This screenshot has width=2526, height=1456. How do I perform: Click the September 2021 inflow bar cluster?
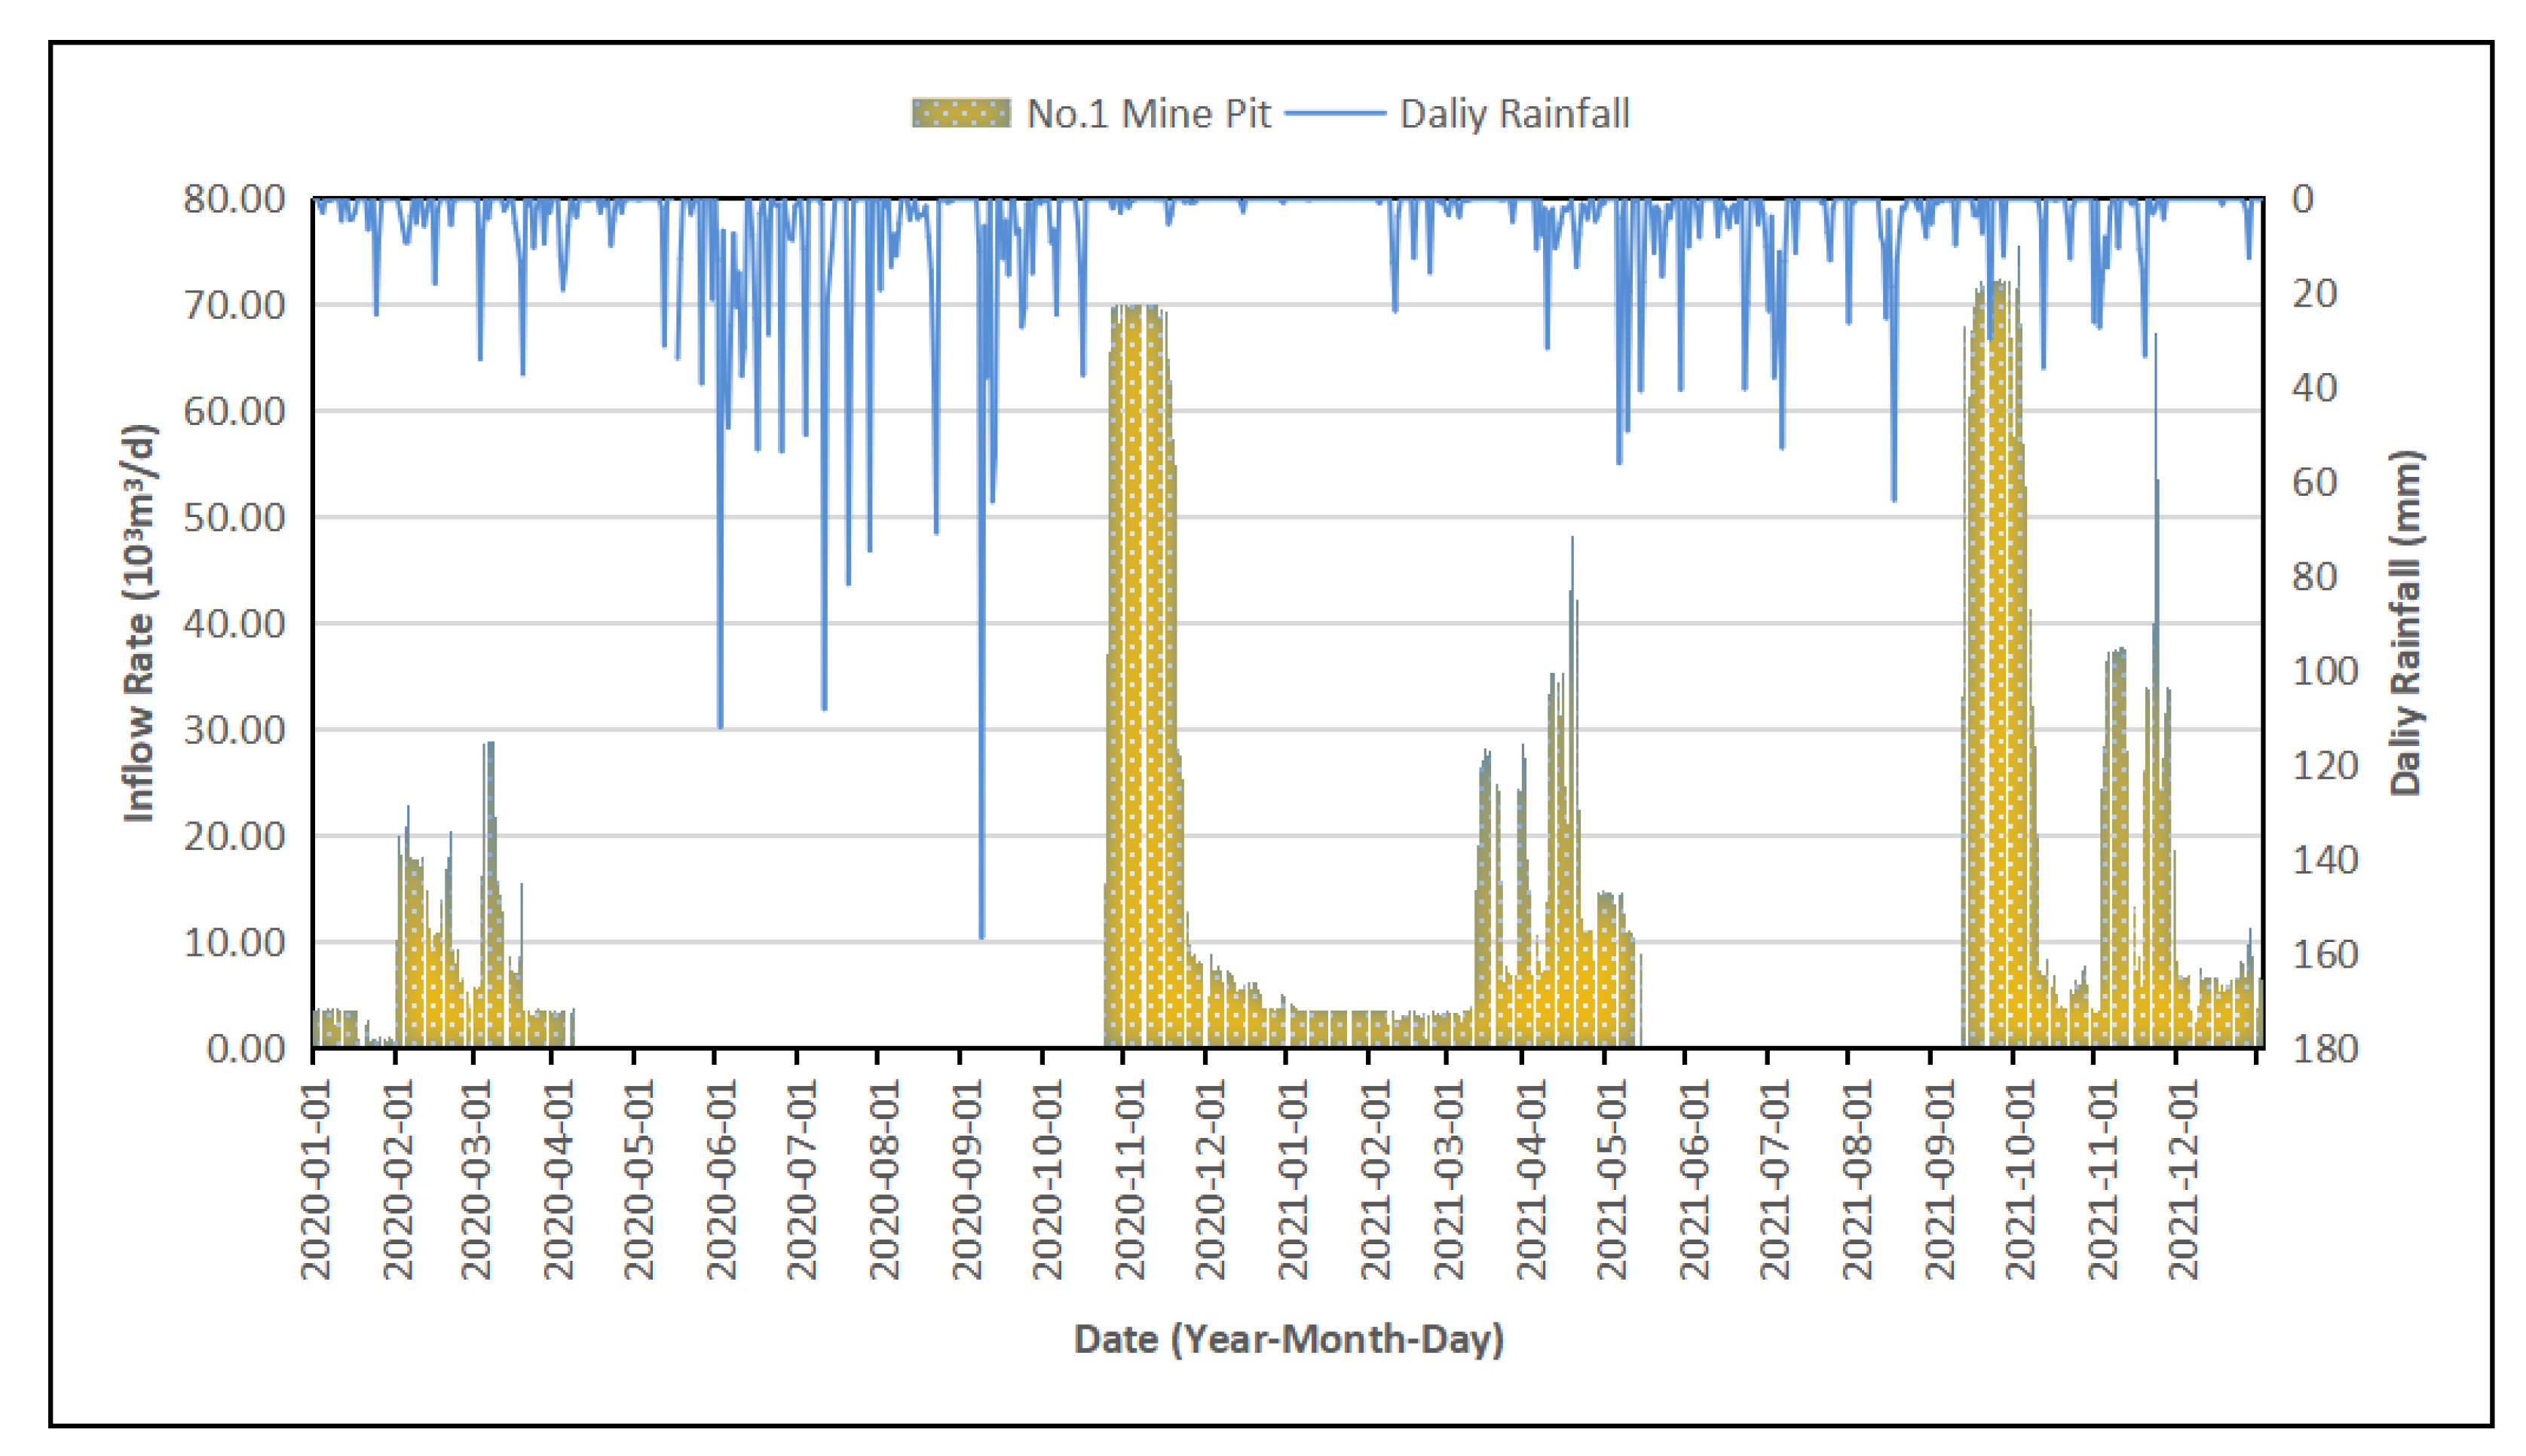pos(1995,700)
